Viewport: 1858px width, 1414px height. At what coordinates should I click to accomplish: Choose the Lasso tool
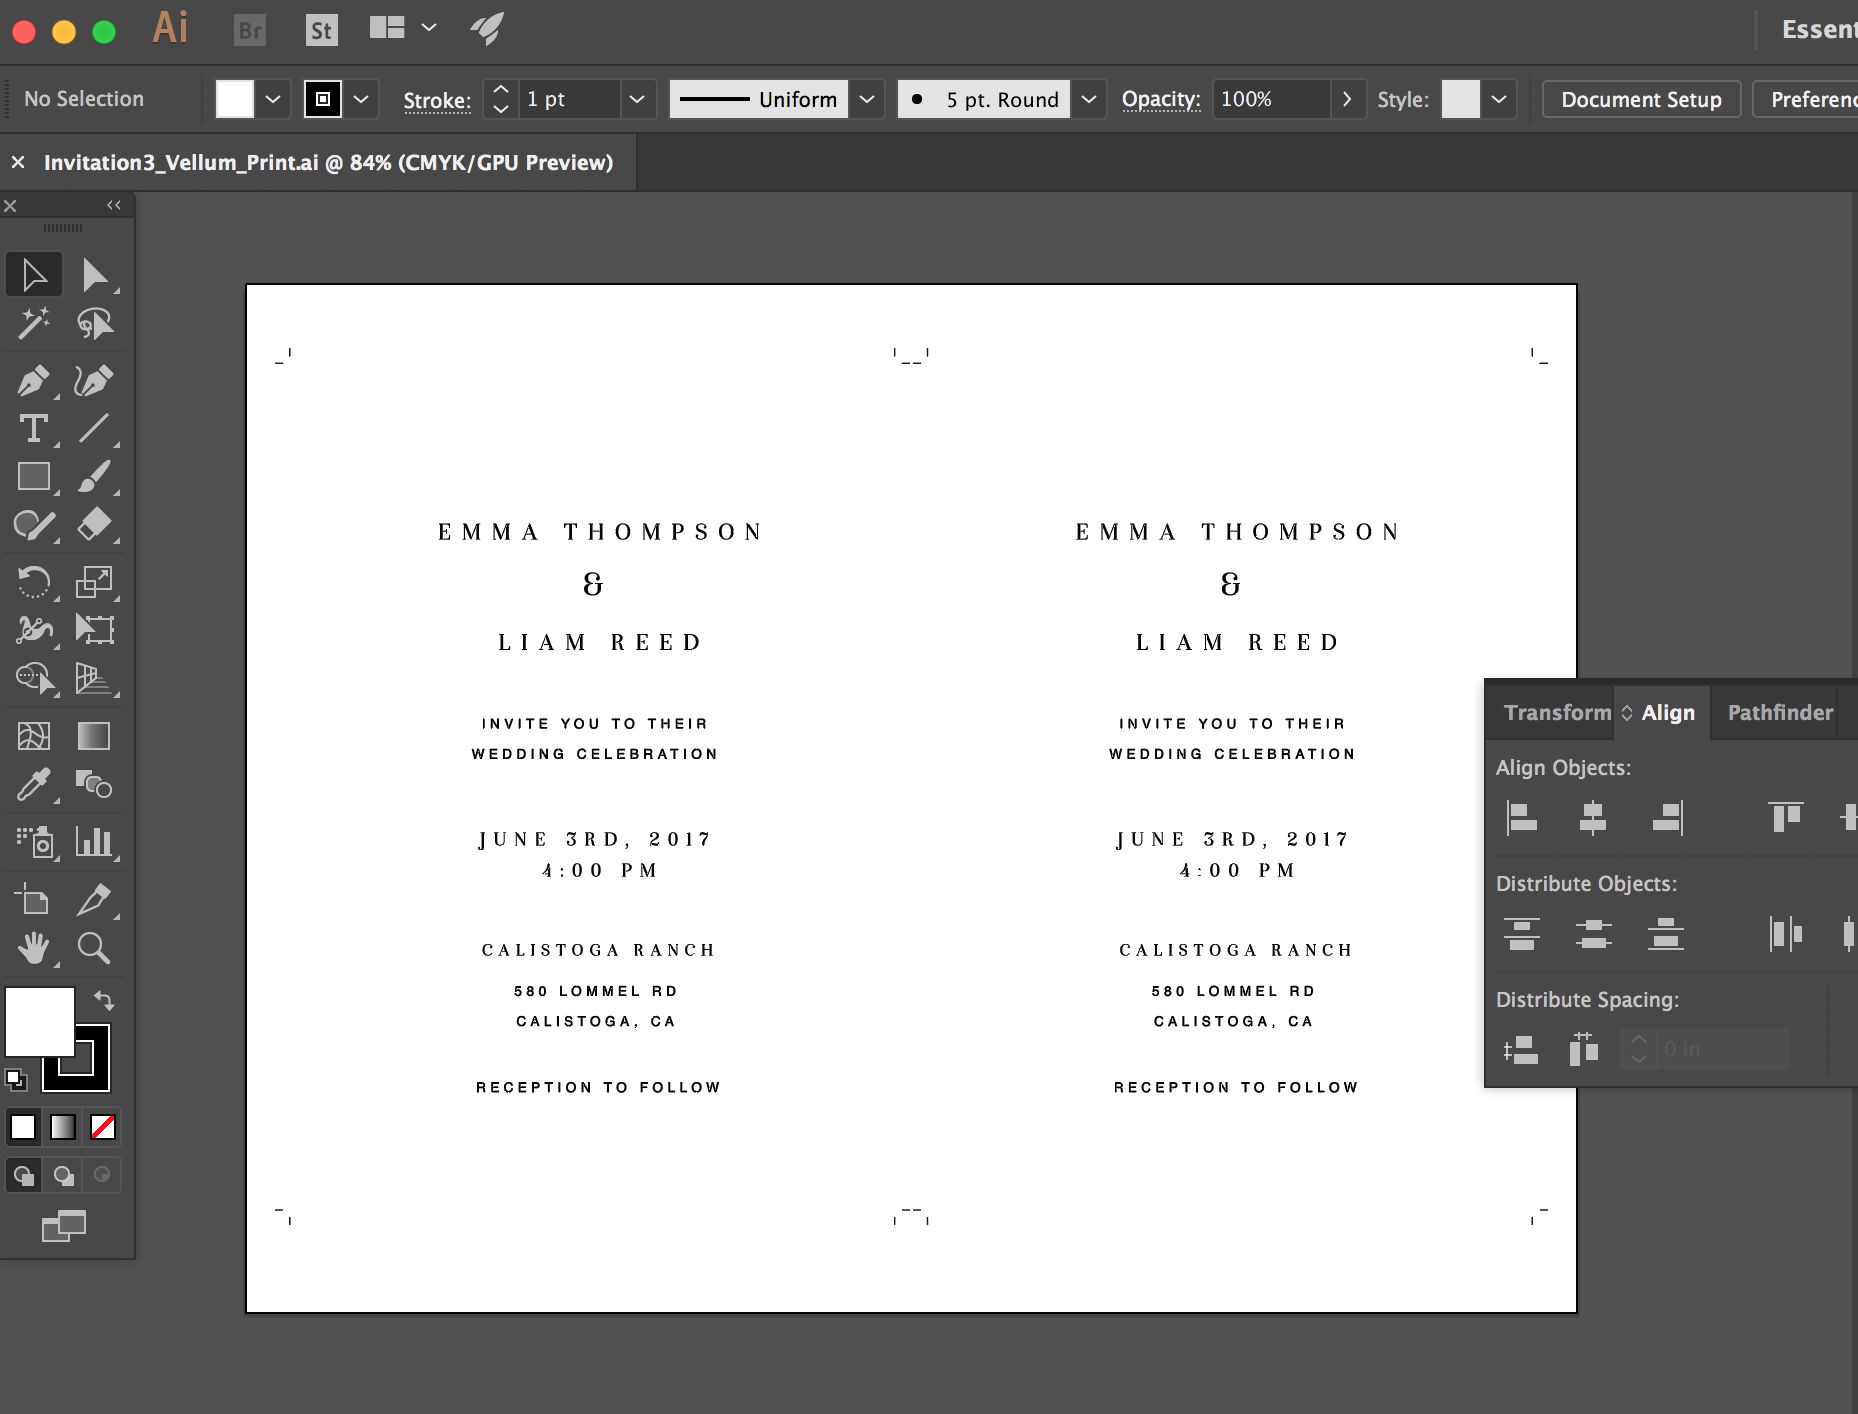[x=95, y=323]
